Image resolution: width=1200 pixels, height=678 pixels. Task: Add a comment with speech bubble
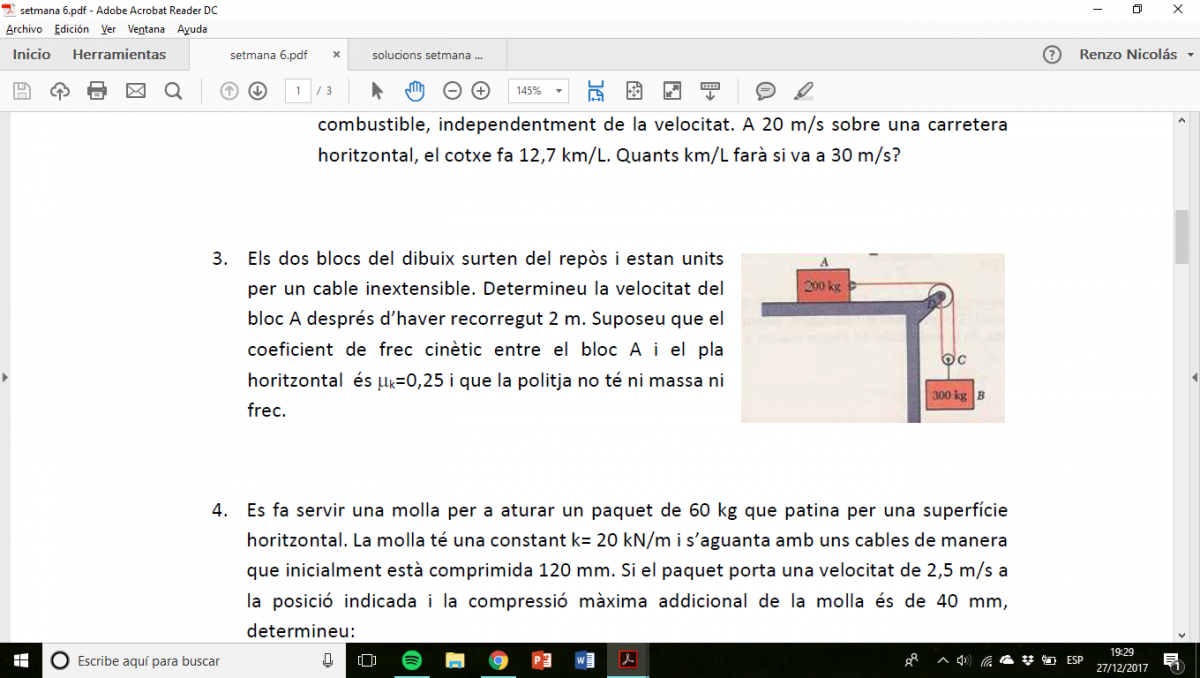pos(765,91)
